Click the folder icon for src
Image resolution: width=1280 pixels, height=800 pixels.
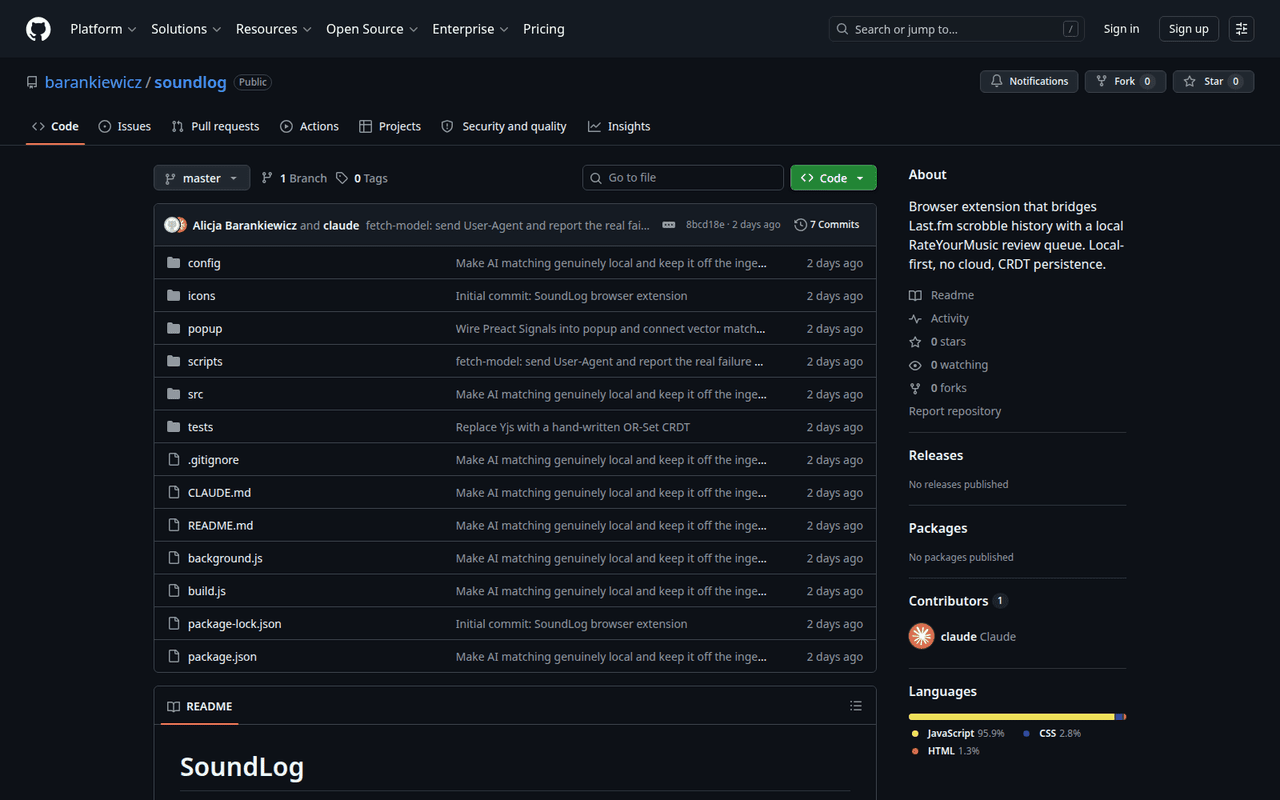(x=174, y=394)
